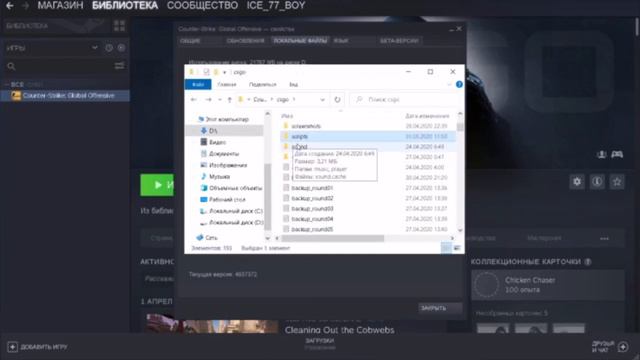Open the МАГАЗИН menu in Steam
640x360 pixels.
tap(60, 6)
